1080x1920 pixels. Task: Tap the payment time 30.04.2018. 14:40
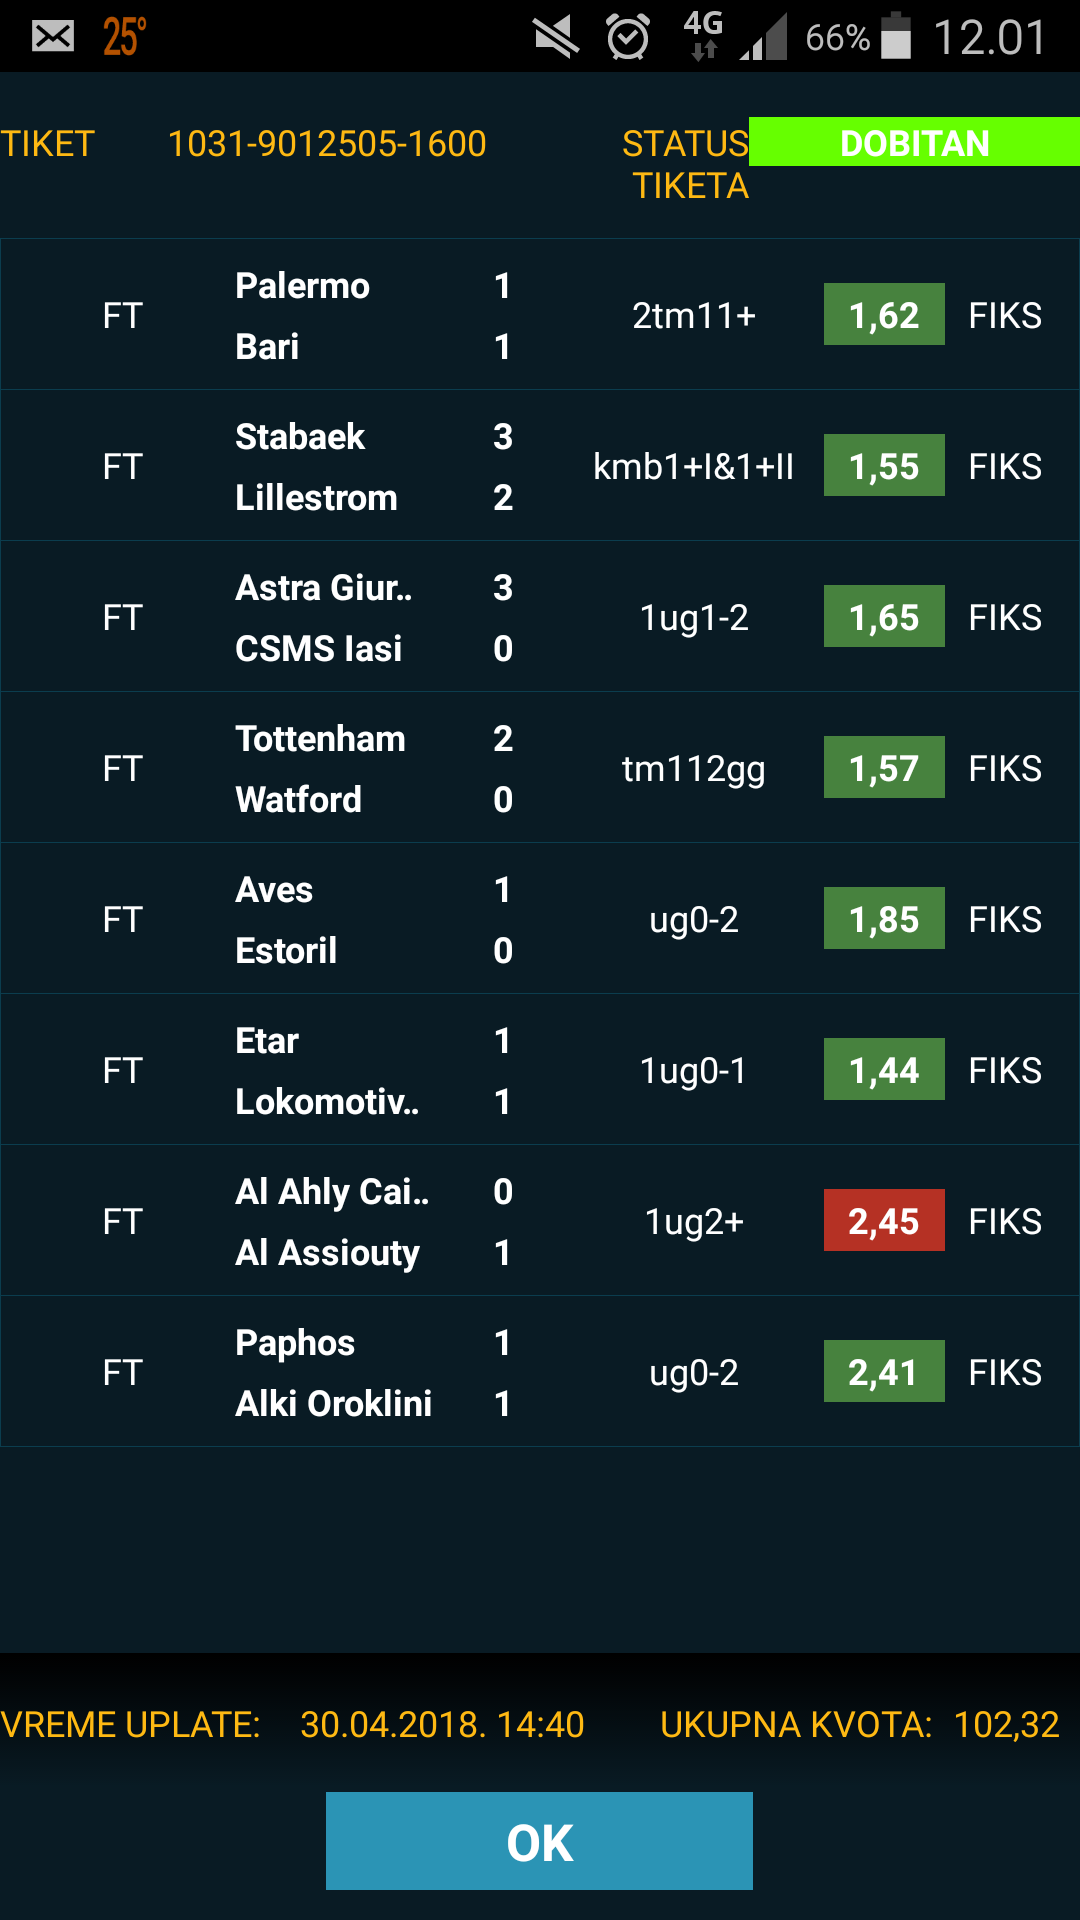pos(442,1725)
